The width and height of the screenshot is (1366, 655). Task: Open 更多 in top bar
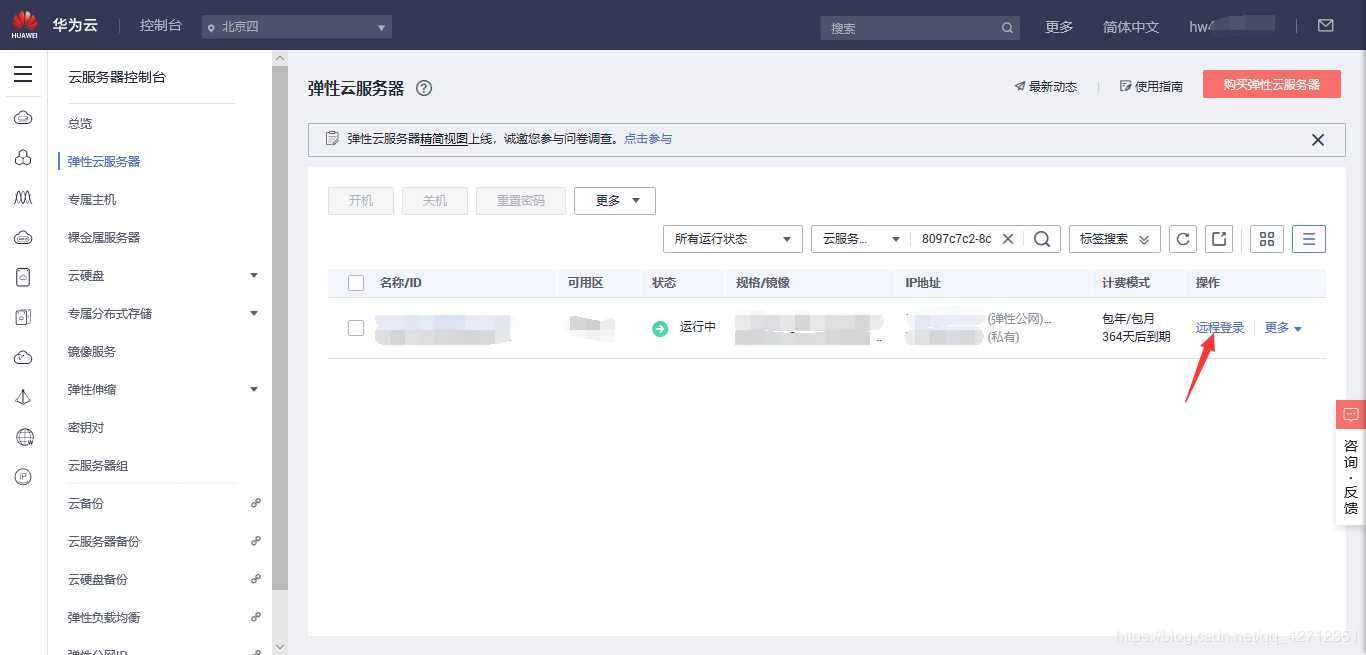pos(1059,27)
